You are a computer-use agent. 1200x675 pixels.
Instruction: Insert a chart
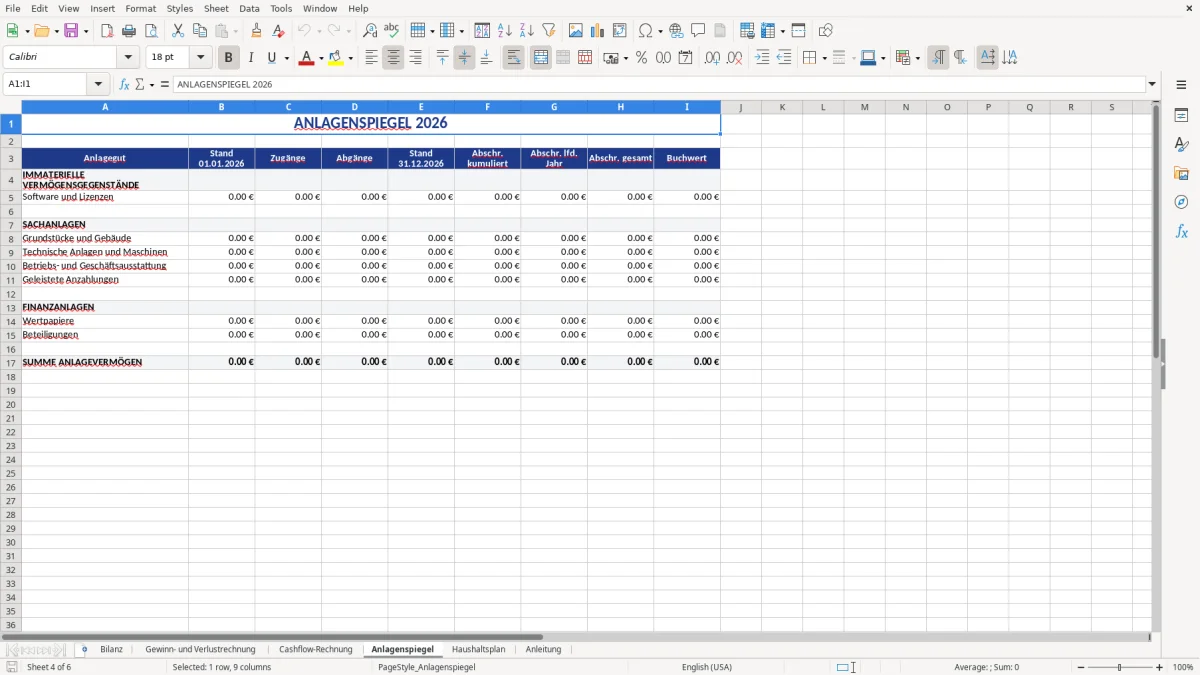point(597,29)
